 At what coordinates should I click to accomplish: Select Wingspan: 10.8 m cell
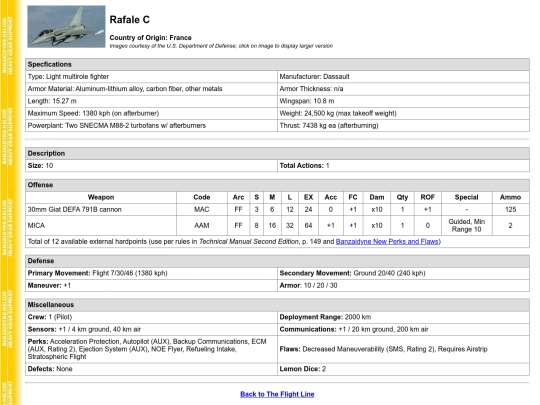click(403, 101)
